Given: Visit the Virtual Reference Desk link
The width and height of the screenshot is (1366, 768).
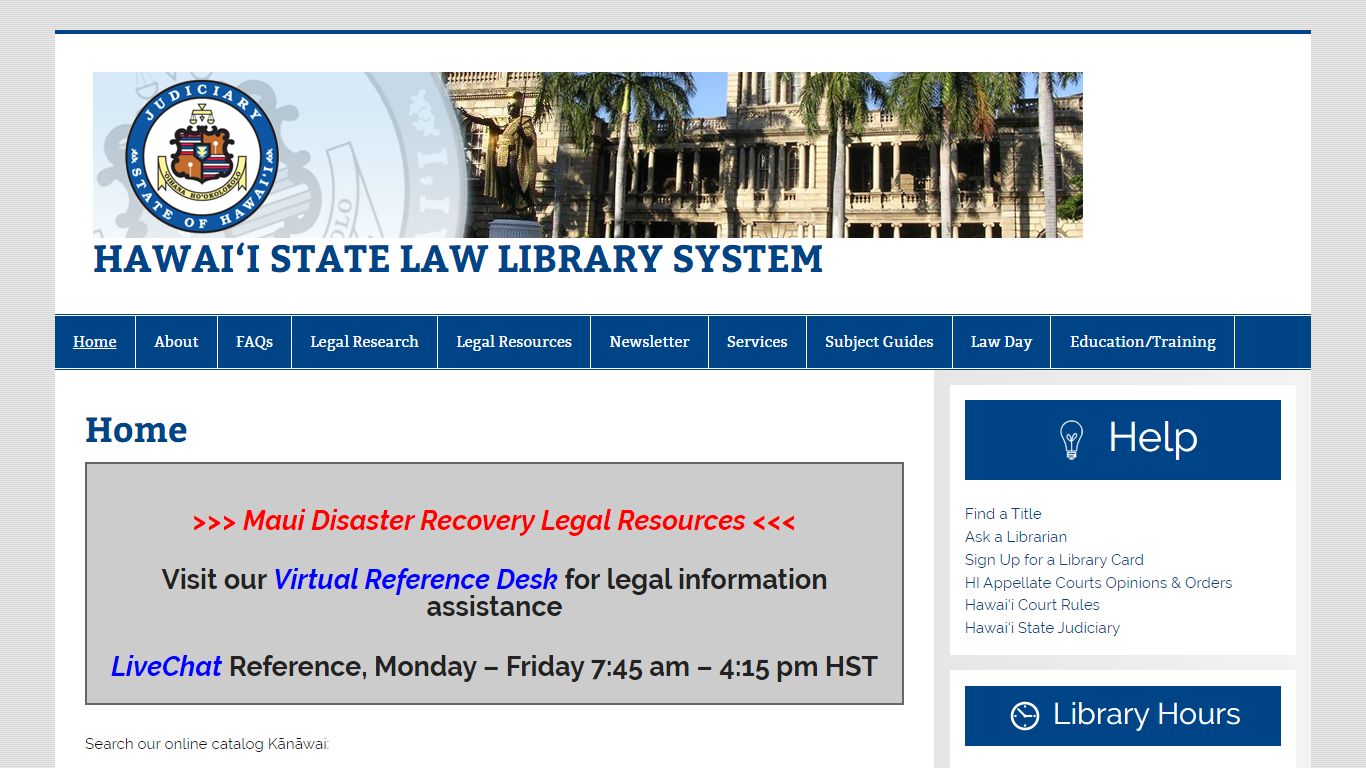Looking at the screenshot, I should (415, 580).
